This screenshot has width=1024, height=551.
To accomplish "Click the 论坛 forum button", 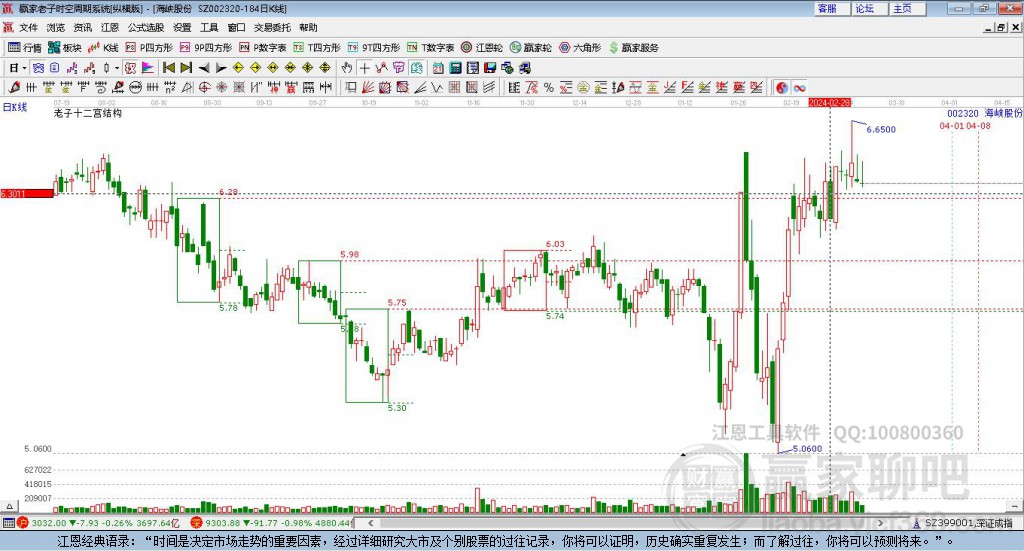I will tap(869, 8).
